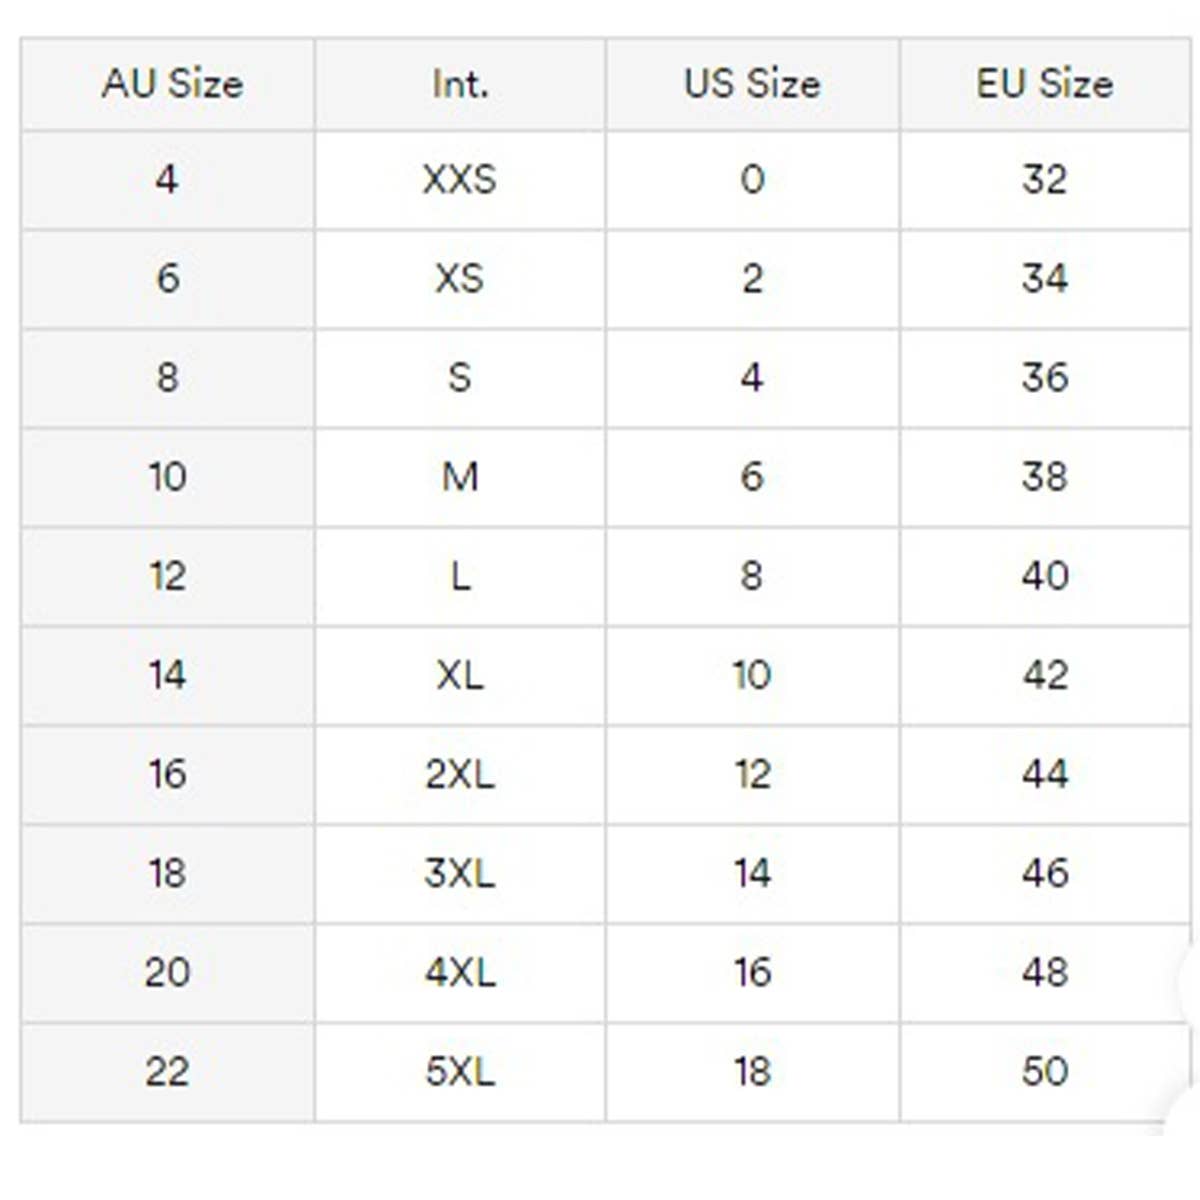
Task: Select the EU size 40 cell
Action: click(x=1044, y=576)
